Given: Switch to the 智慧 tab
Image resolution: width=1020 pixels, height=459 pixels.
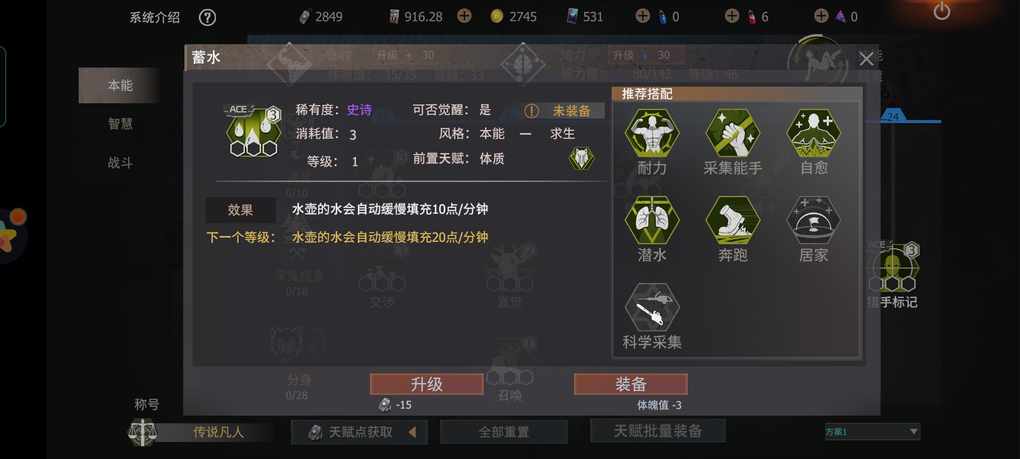Looking at the screenshot, I should pyautogui.click(x=120, y=124).
